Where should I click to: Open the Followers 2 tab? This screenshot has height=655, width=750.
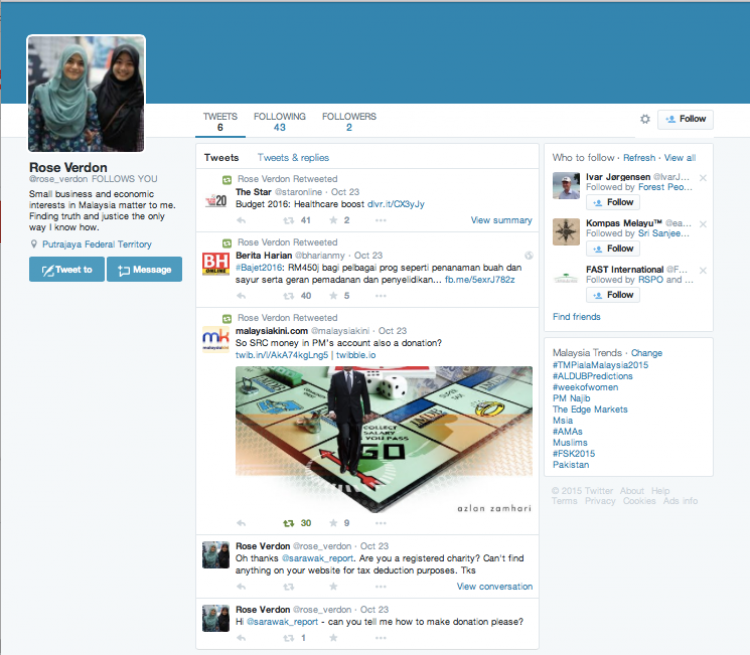[349, 122]
